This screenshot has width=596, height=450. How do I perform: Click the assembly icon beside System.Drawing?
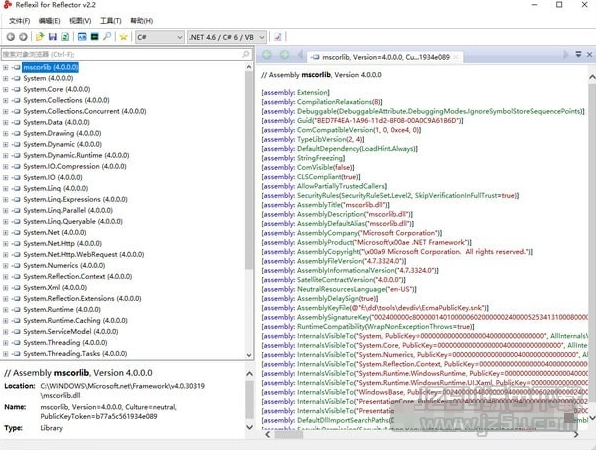16,133
